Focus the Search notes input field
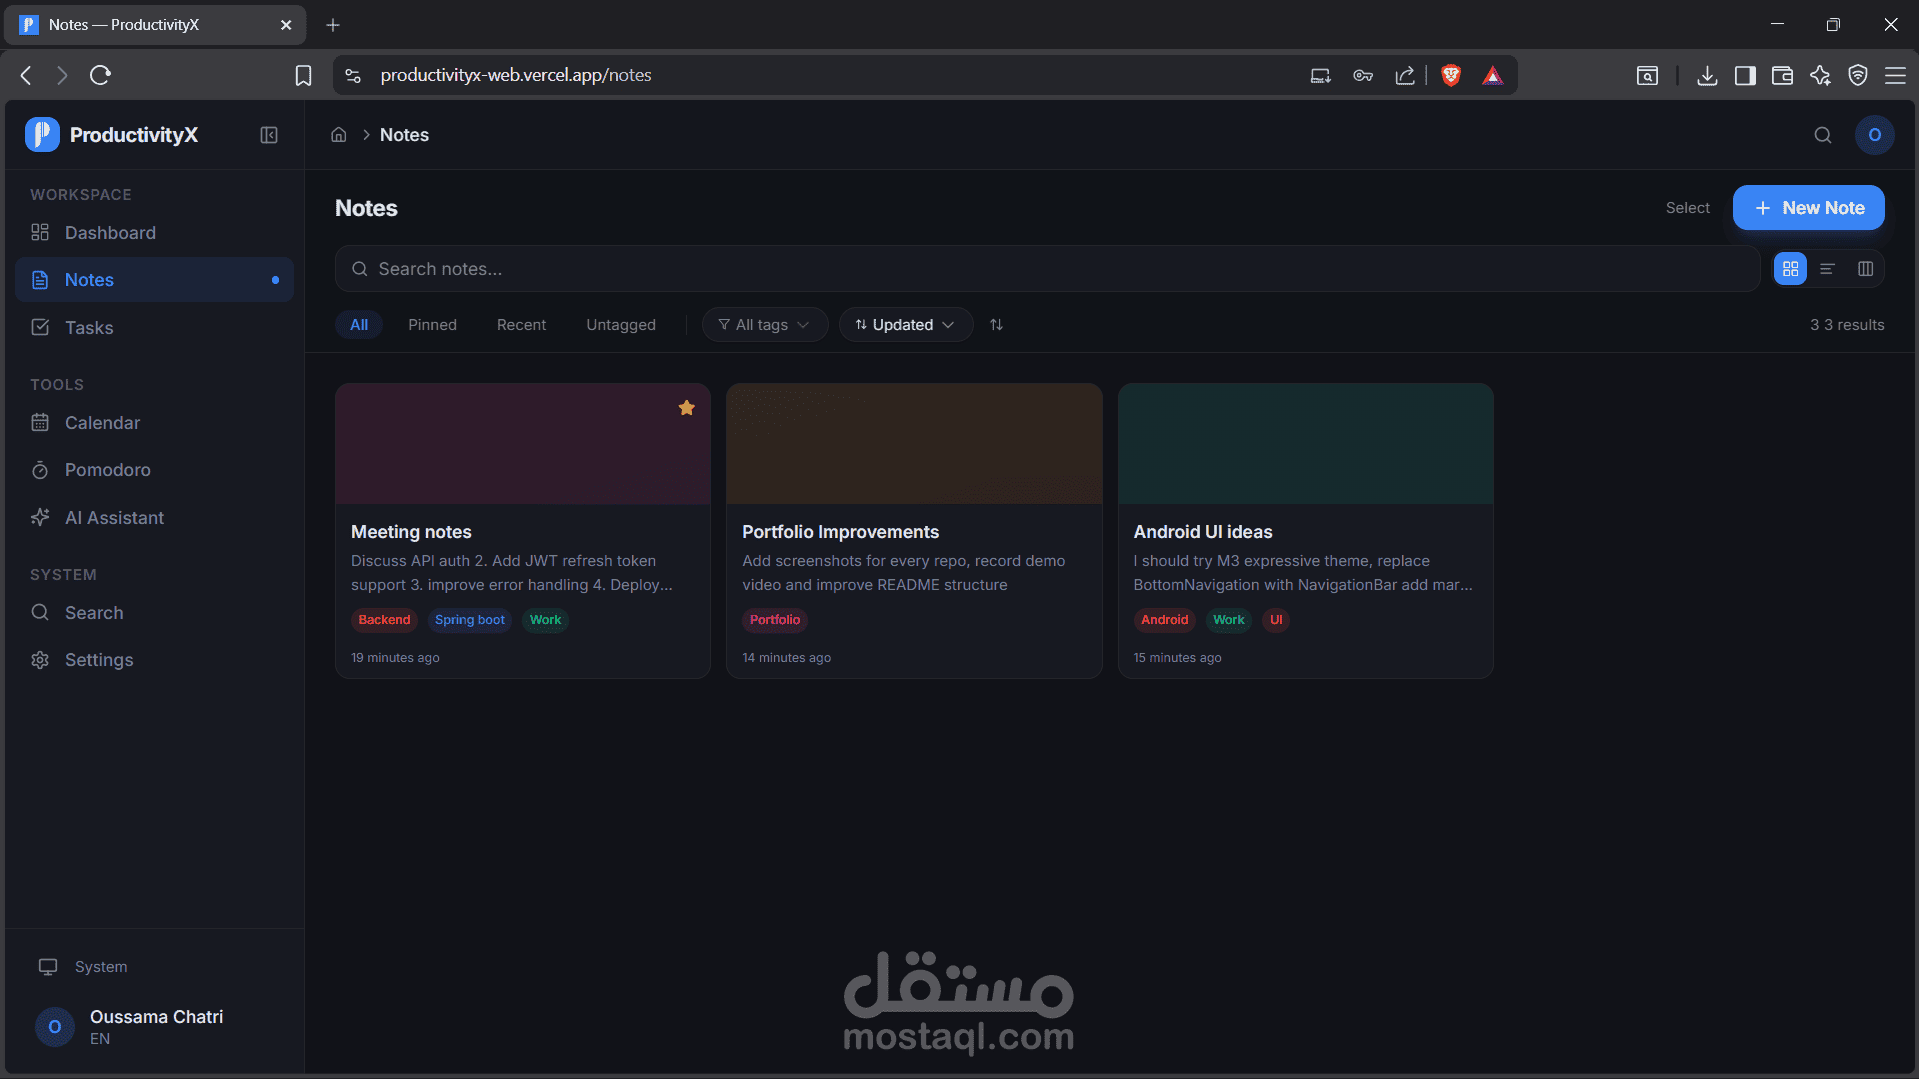The width and height of the screenshot is (1919, 1079). 1047,269
